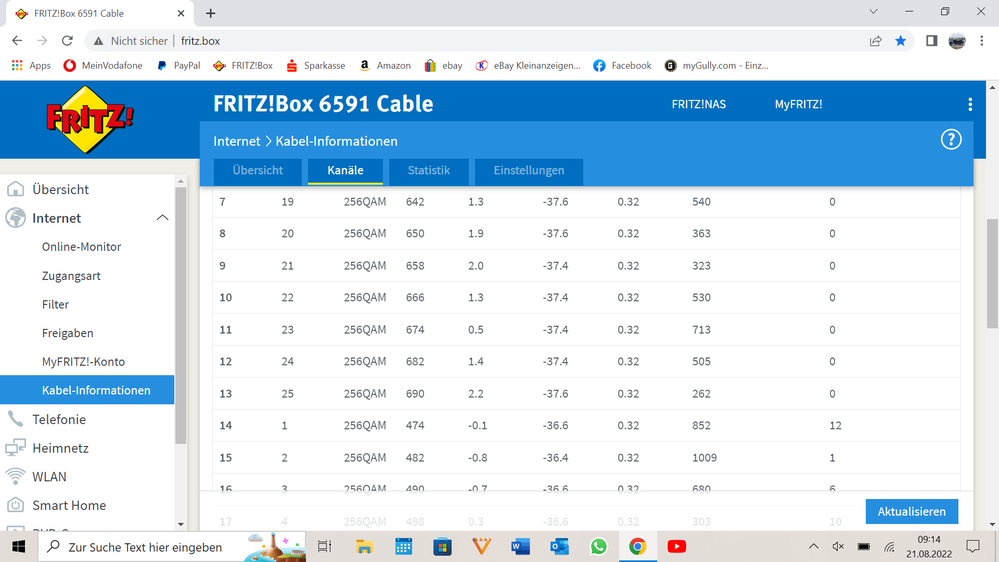Open volume icon in system tray
The image size is (999, 562).
coord(838,547)
